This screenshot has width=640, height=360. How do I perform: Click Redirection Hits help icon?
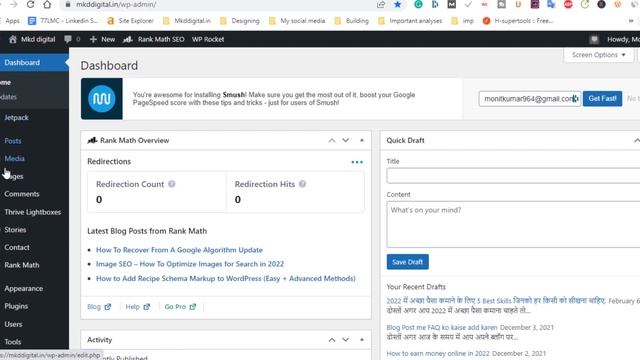click(302, 184)
